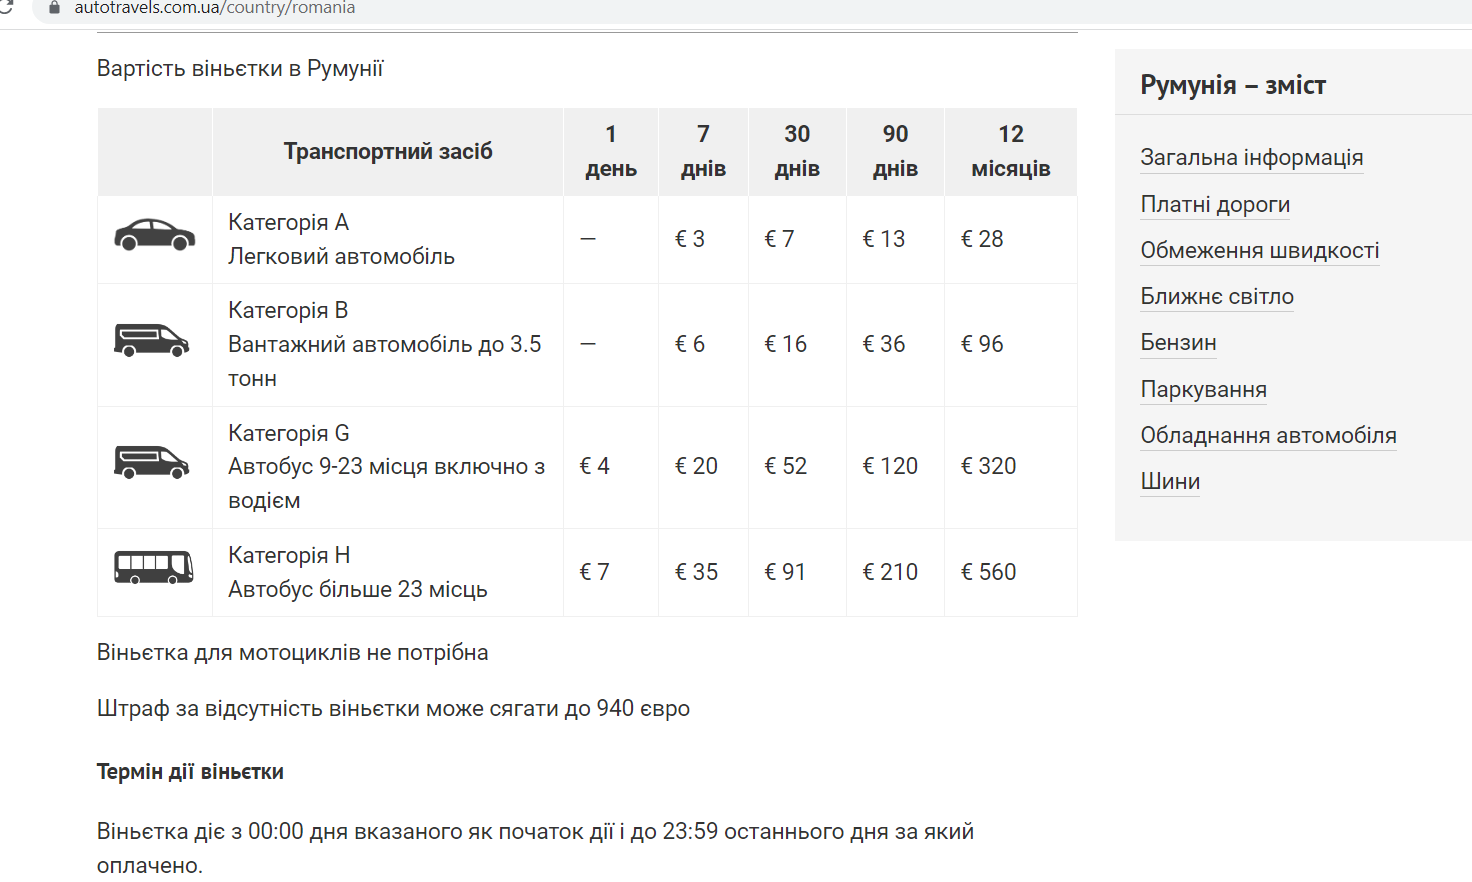The height and width of the screenshot is (882, 1472).
Task: Click the padlock icon in the address bar
Action: click(x=55, y=8)
